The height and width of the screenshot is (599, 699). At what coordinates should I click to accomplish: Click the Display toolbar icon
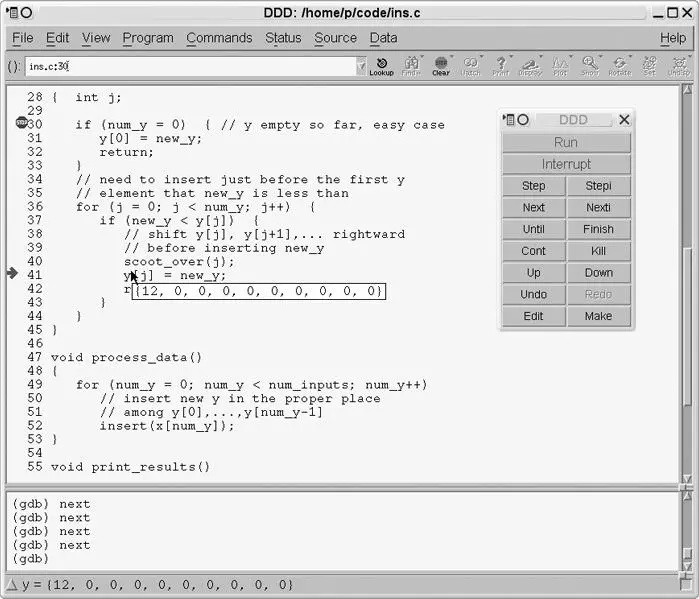pyautogui.click(x=530, y=65)
